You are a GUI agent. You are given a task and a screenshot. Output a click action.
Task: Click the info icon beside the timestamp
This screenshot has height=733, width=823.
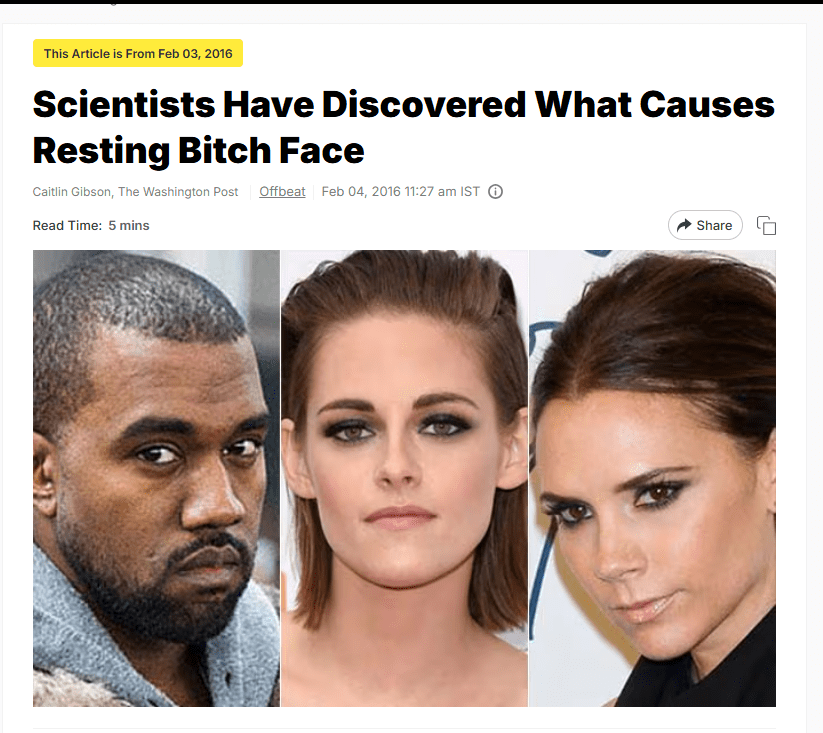point(495,192)
